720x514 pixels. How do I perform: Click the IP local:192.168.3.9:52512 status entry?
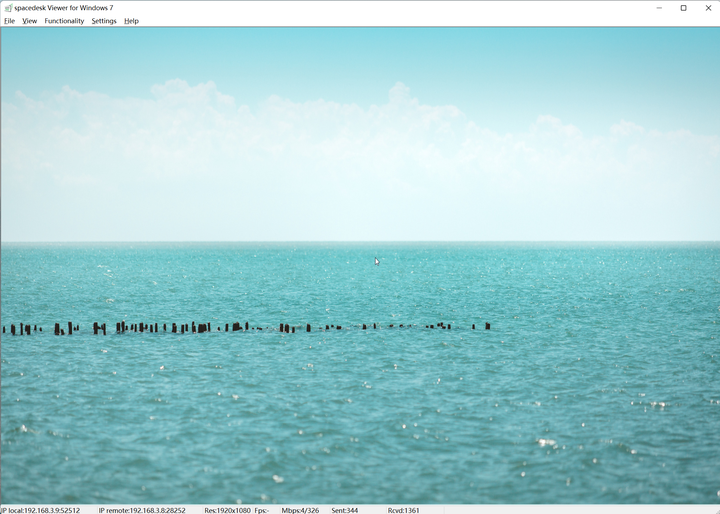pyautogui.click(x=40, y=510)
